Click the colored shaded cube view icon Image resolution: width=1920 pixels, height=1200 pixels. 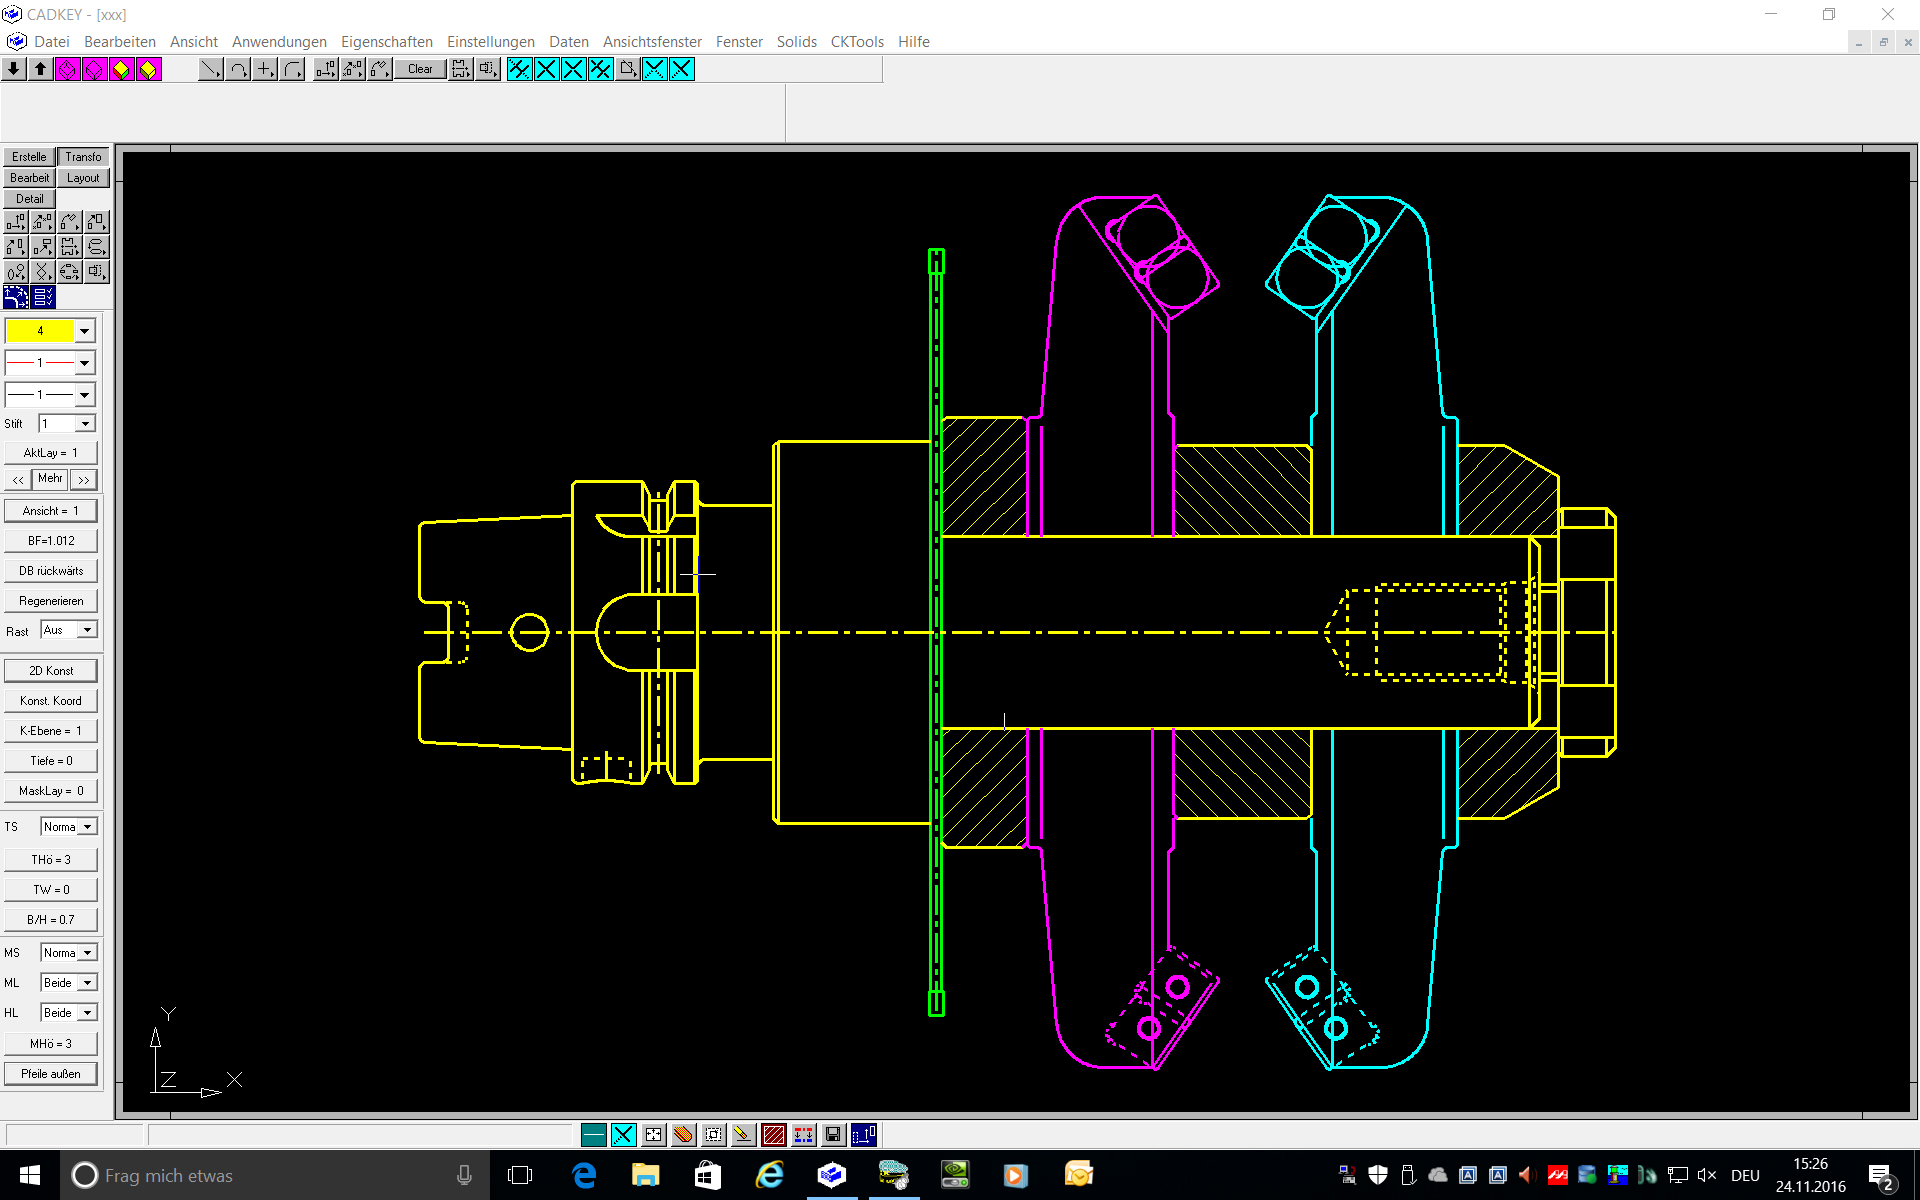click(x=121, y=69)
